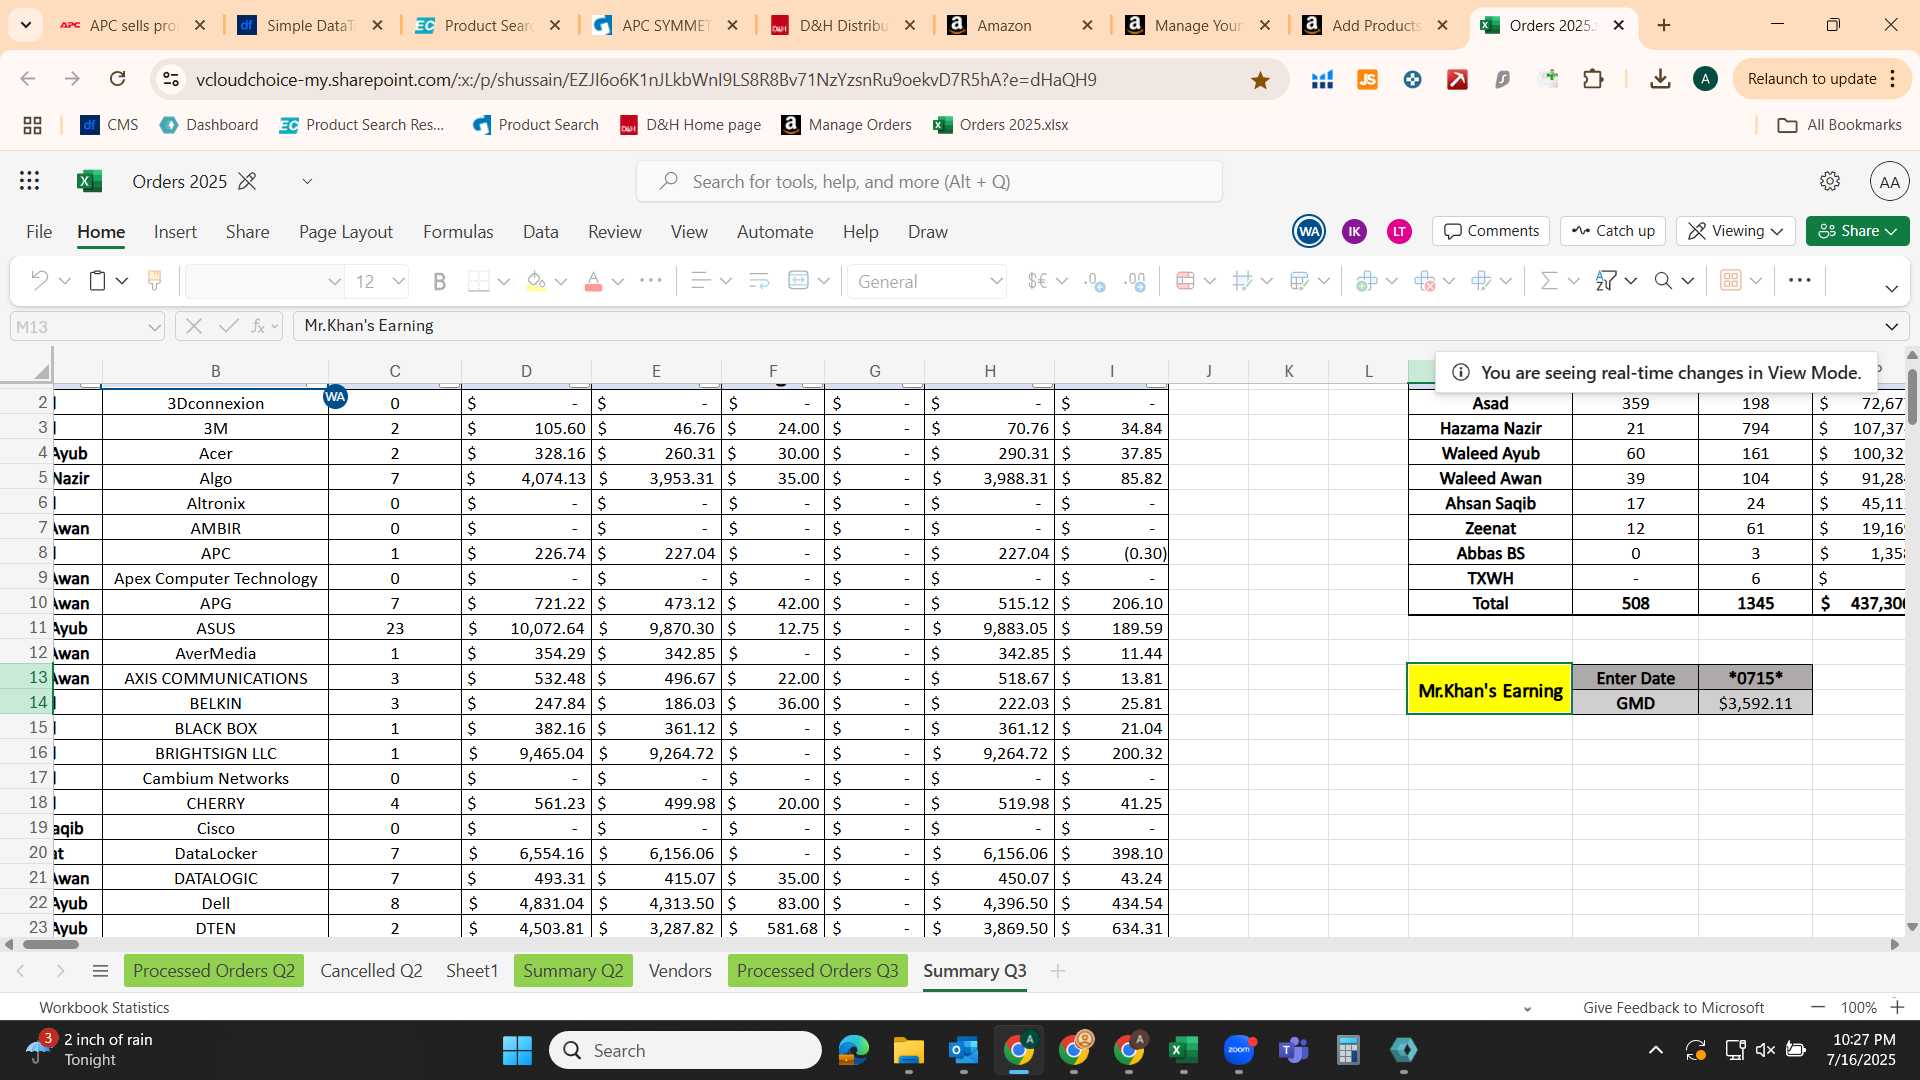Click the IK collaborator presence avatar

(1354, 231)
